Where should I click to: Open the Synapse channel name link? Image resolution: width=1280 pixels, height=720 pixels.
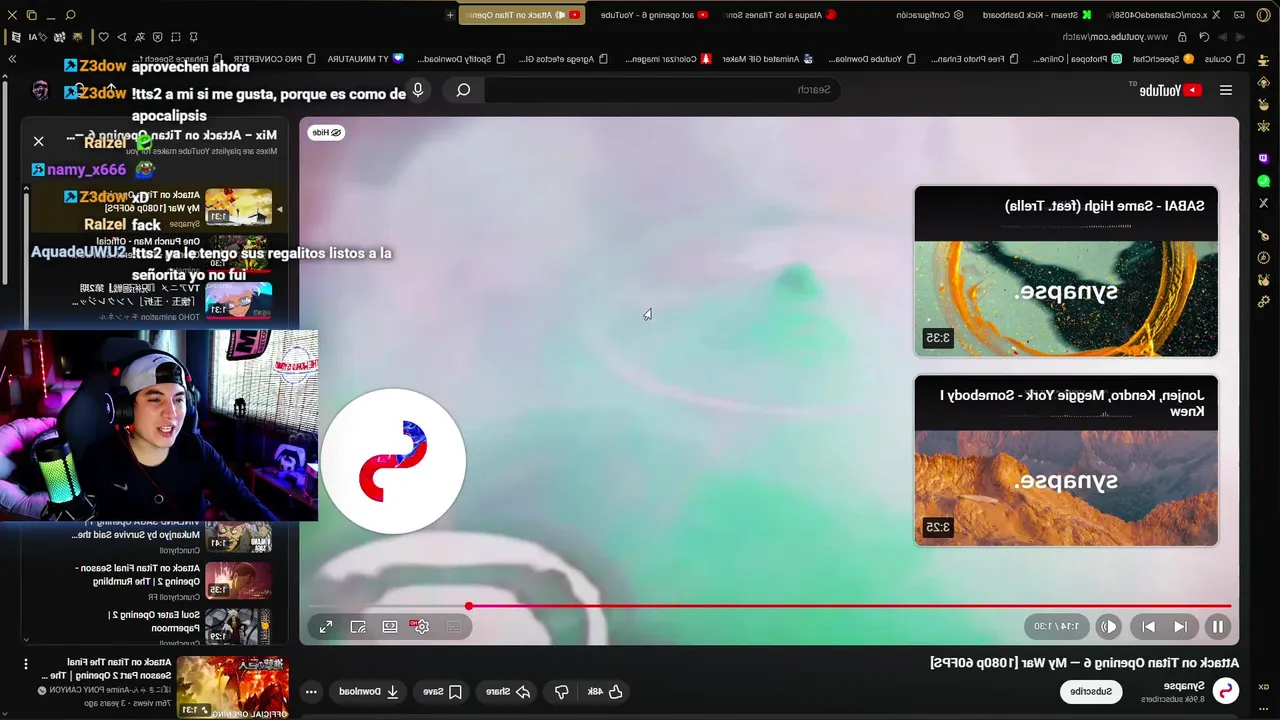pyautogui.click(x=1184, y=686)
